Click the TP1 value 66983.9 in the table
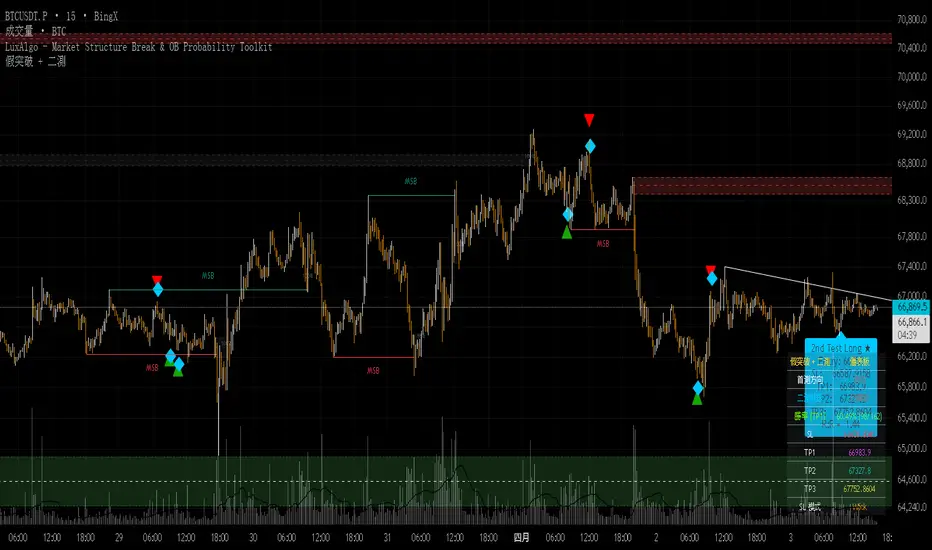This screenshot has height=550, width=932. click(859, 452)
